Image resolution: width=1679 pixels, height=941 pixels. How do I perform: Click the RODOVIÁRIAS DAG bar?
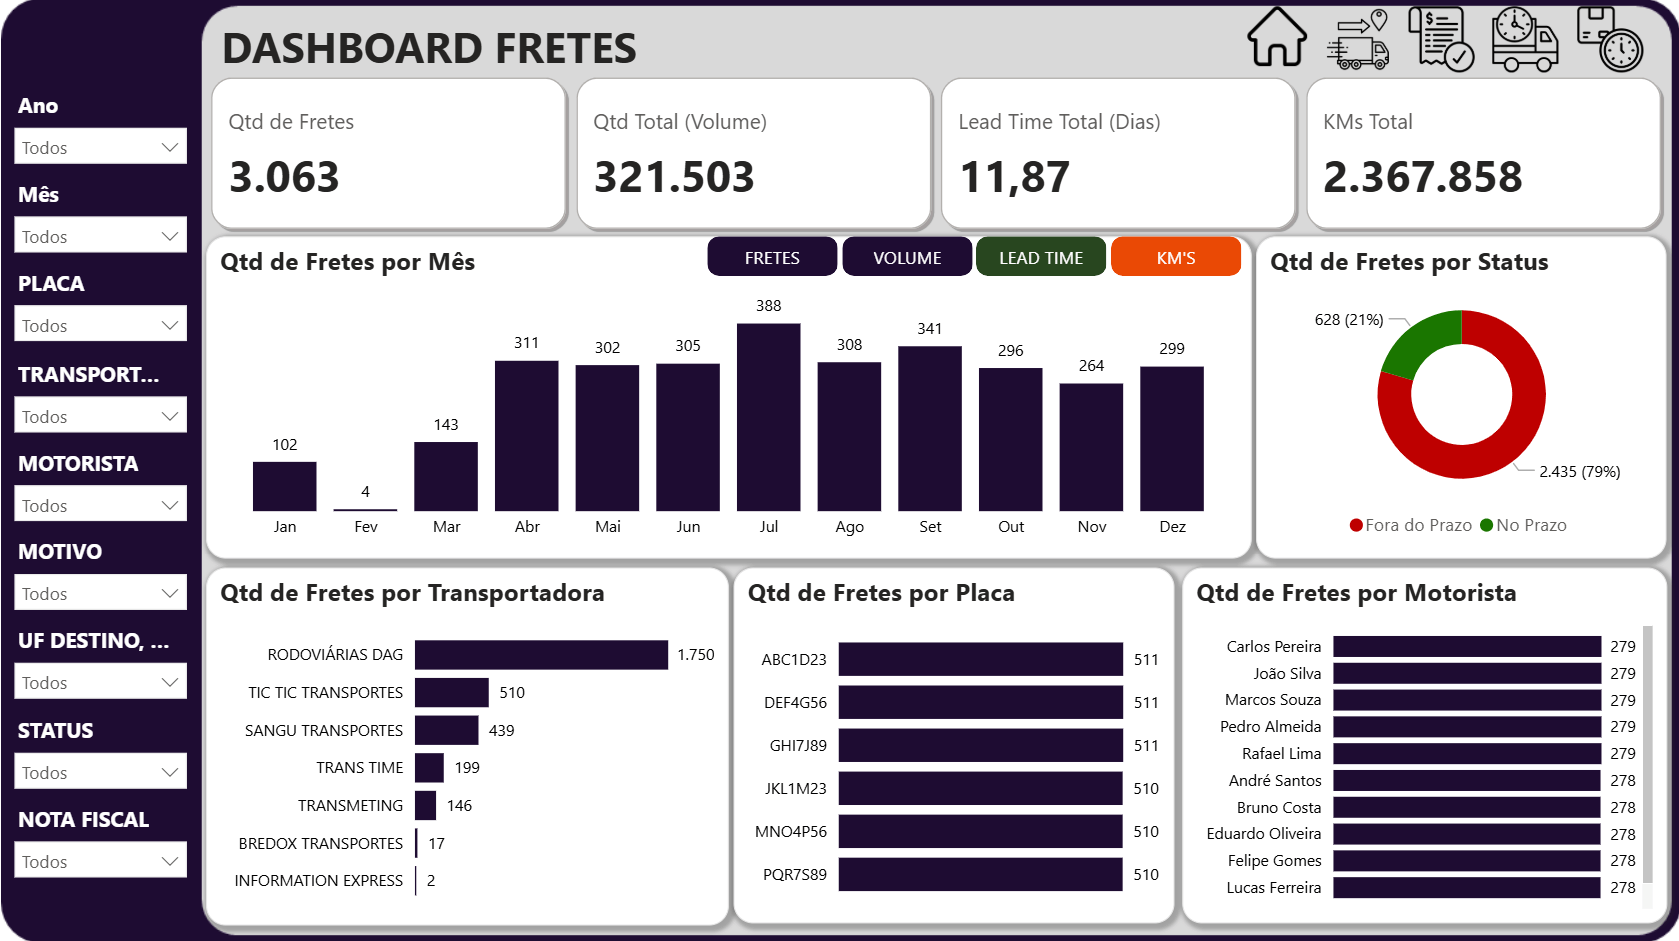541,654
